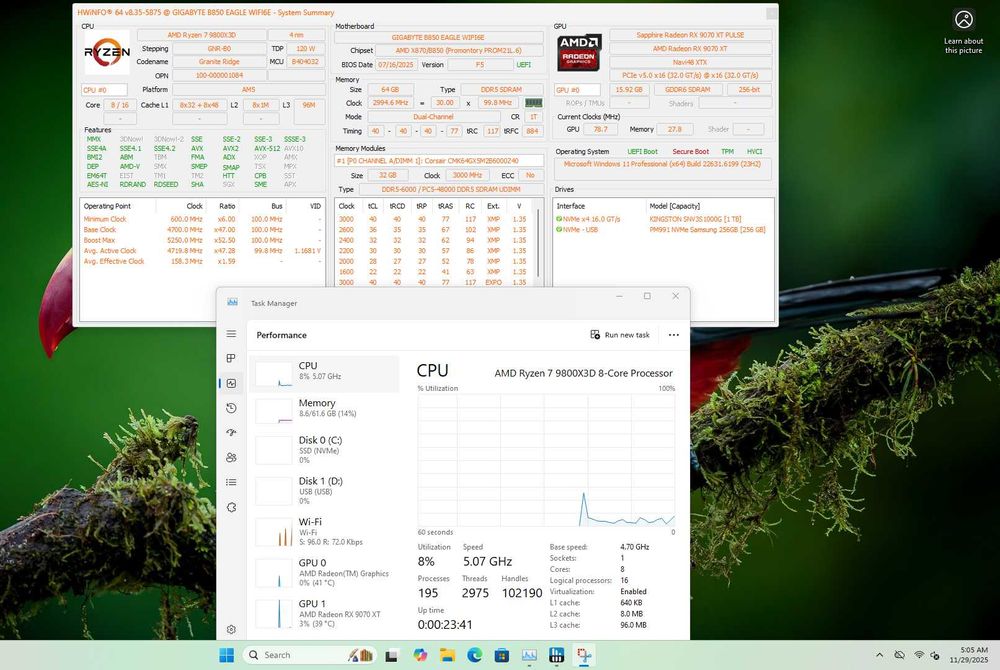
Task: Switch to HWiNFO via taskbar icon
Action: [557, 655]
